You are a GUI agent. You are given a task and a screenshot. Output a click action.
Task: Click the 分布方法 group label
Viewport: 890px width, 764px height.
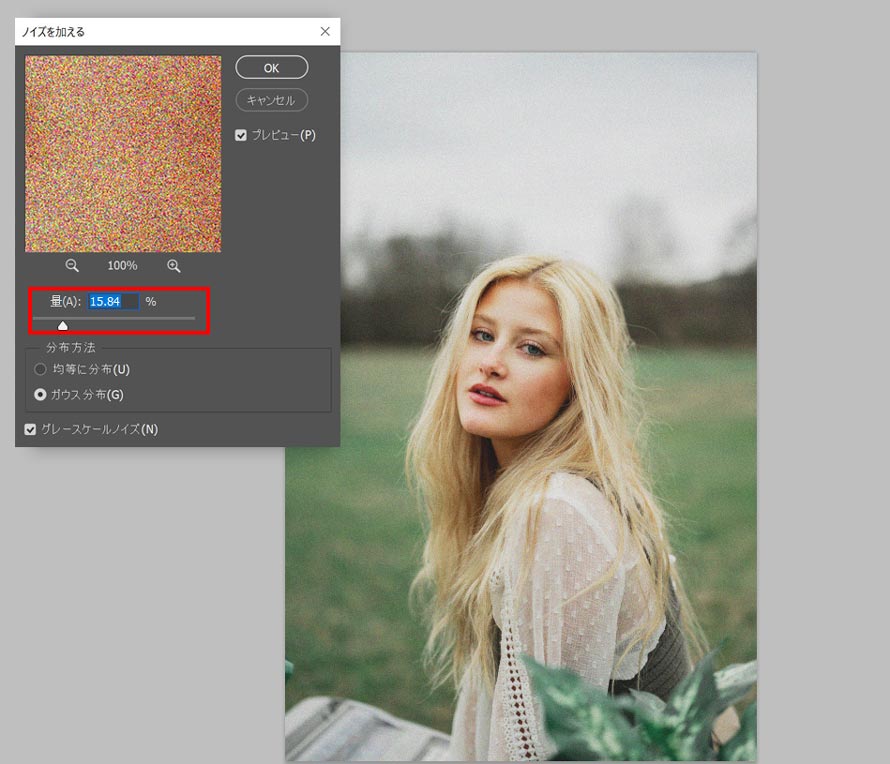[70, 347]
